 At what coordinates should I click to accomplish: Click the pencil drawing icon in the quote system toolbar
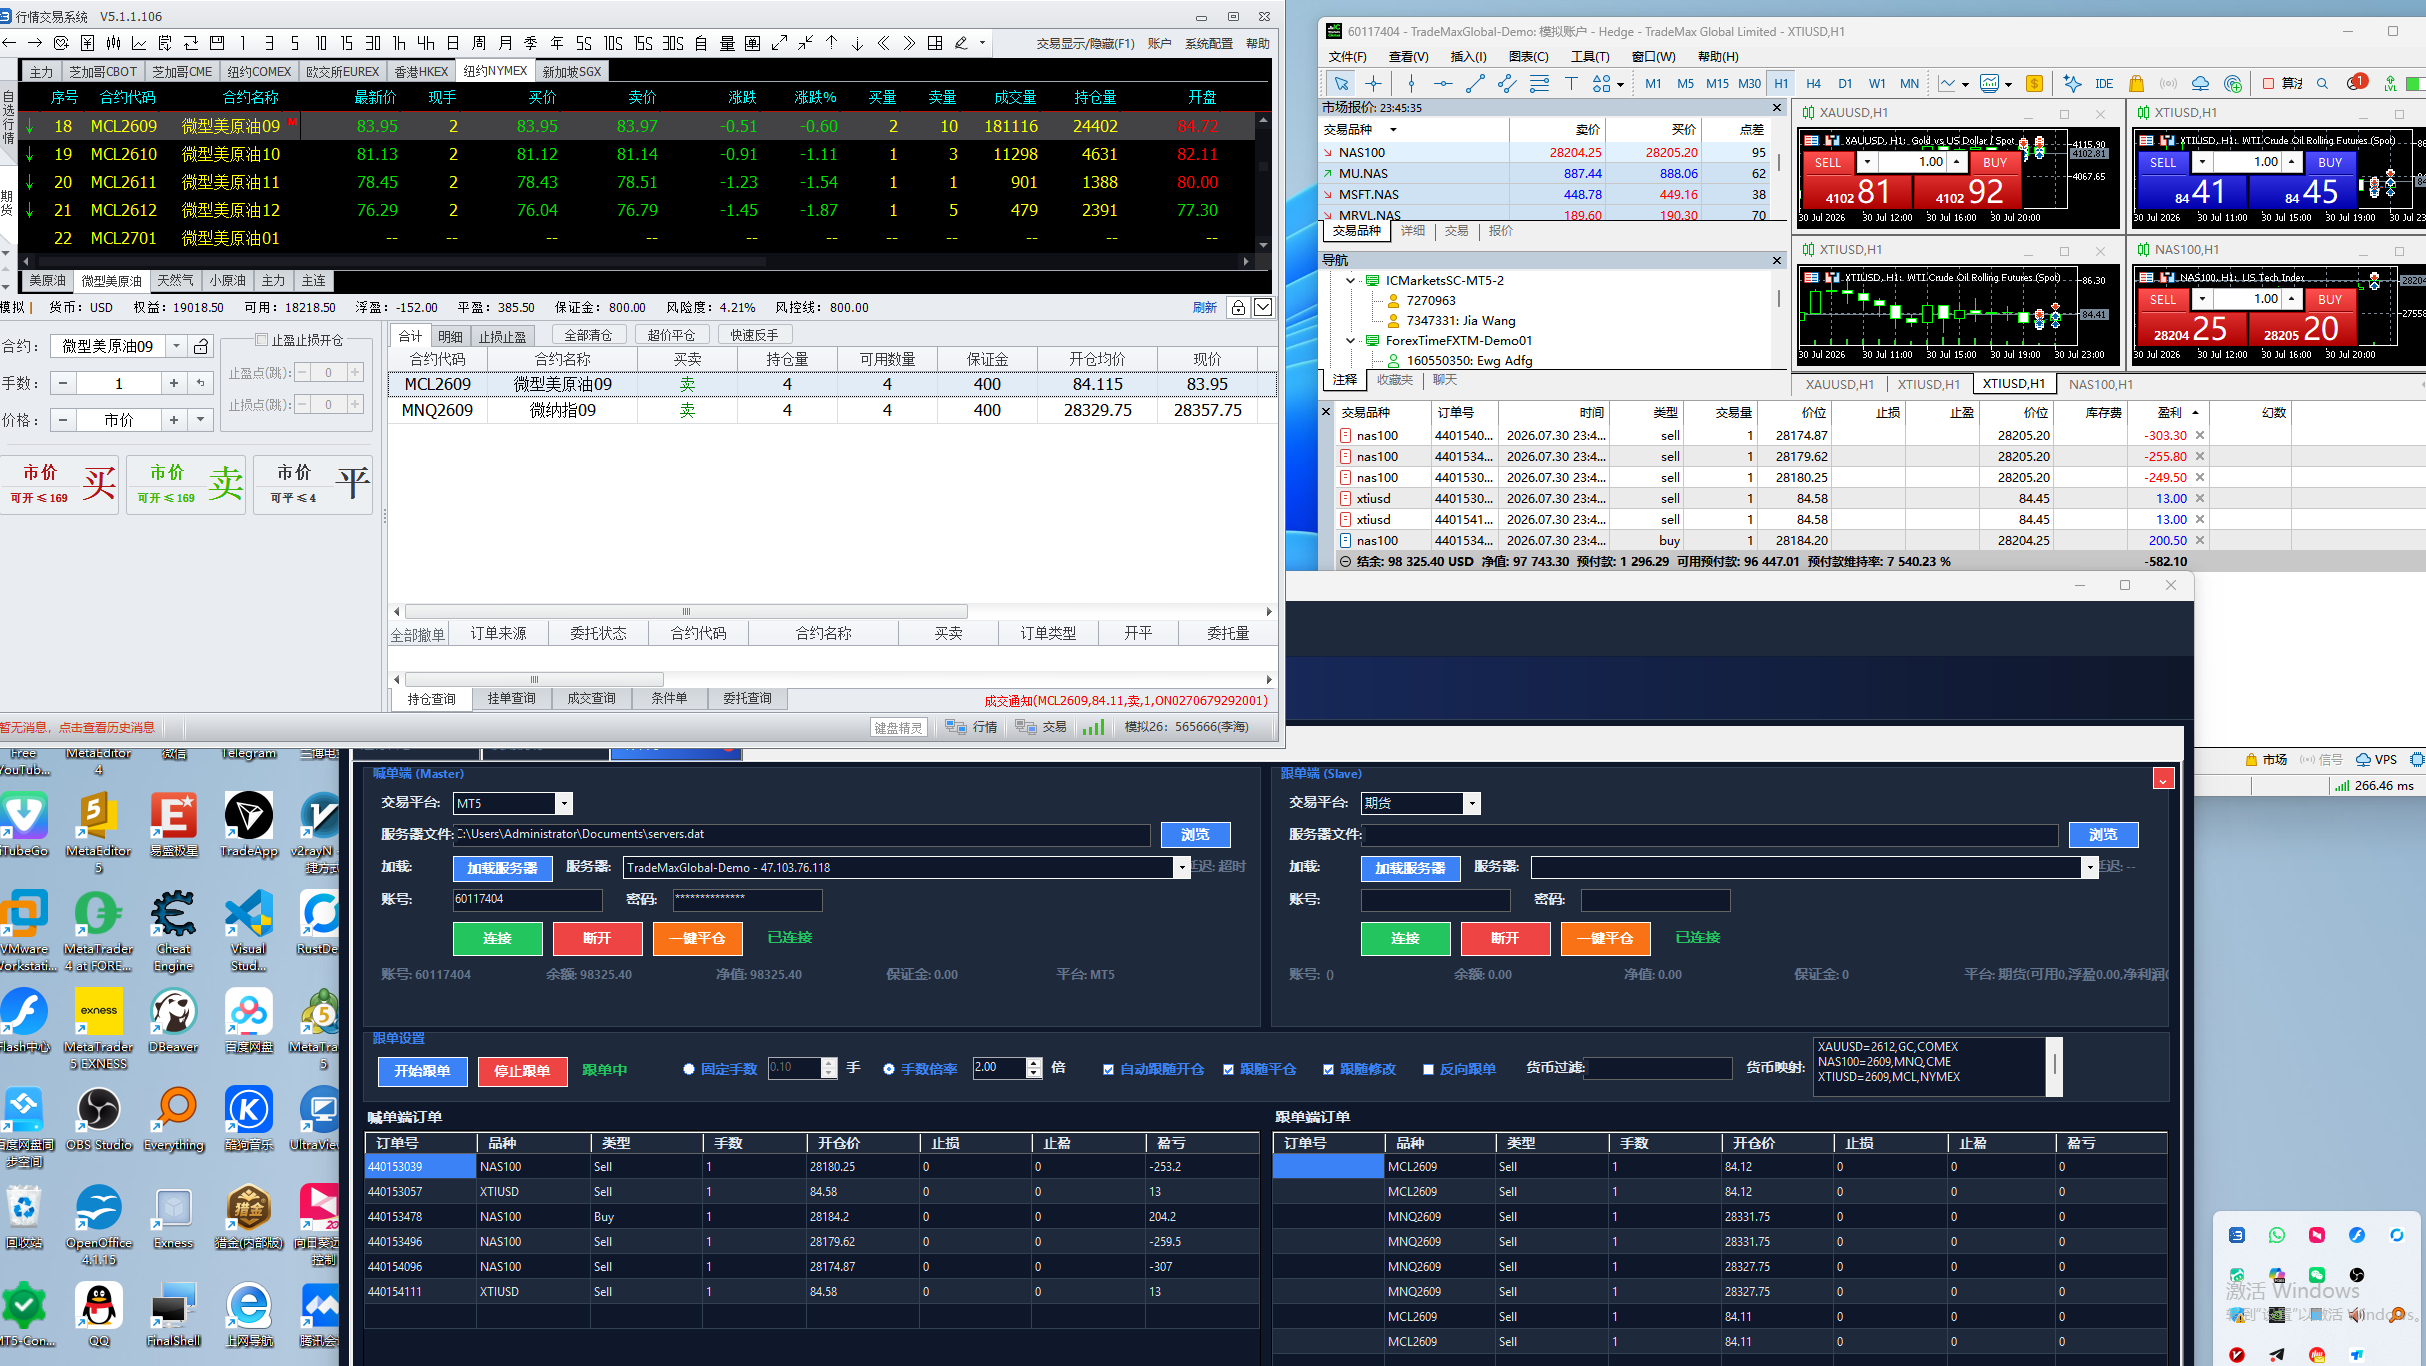pyautogui.click(x=961, y=43)
